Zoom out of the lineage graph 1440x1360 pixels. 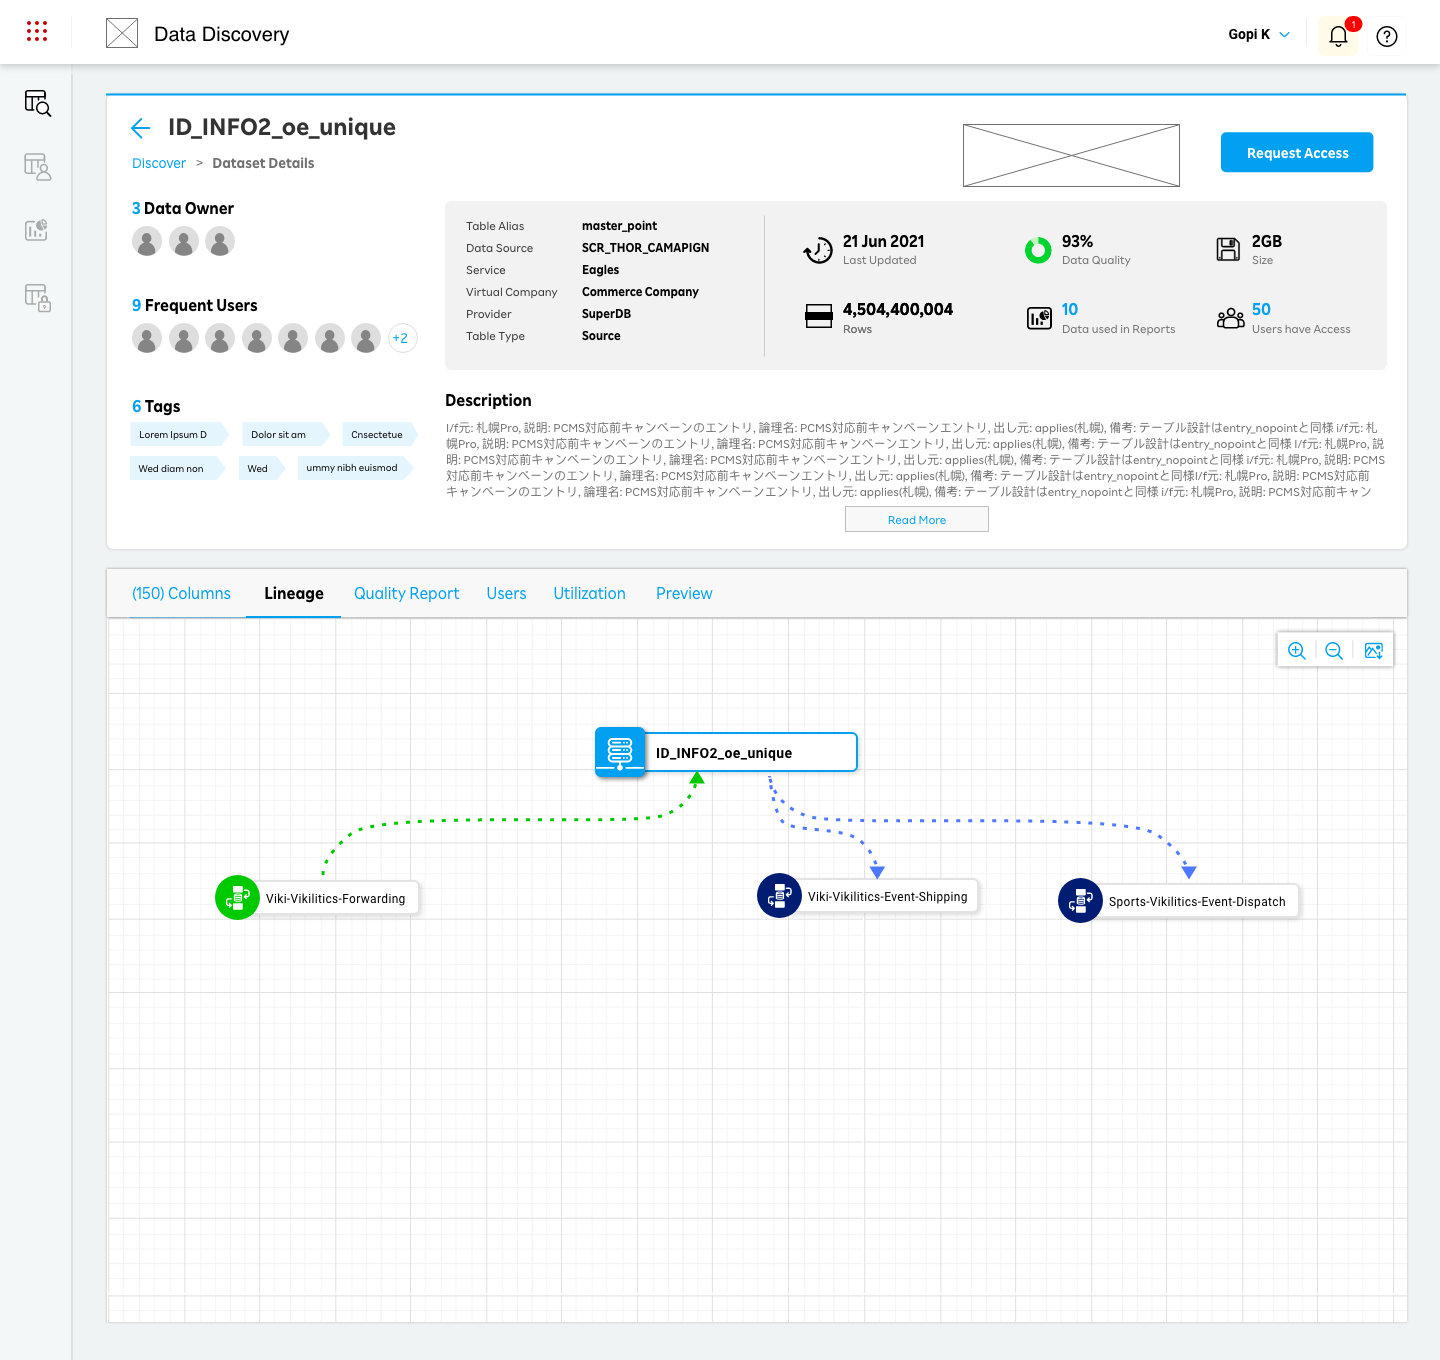point(1334,651)
